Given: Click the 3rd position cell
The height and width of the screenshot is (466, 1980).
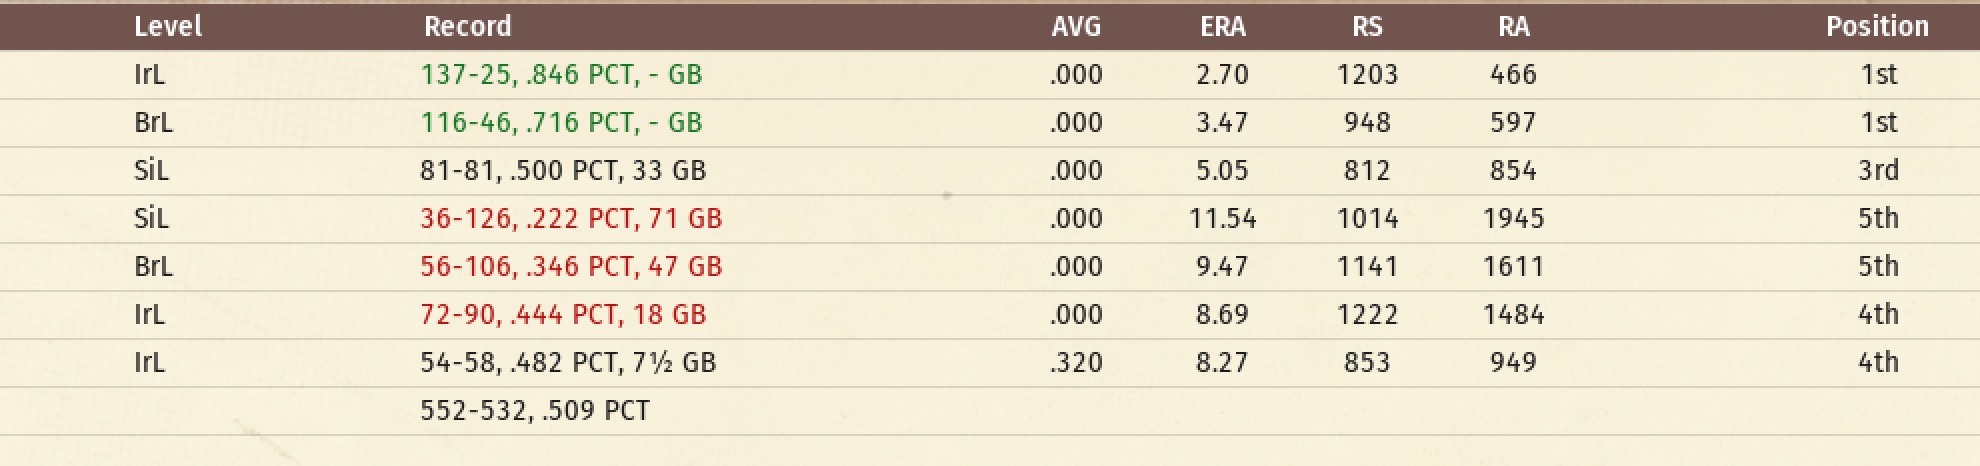Looking at the screenshot, I should point(1878,170).
